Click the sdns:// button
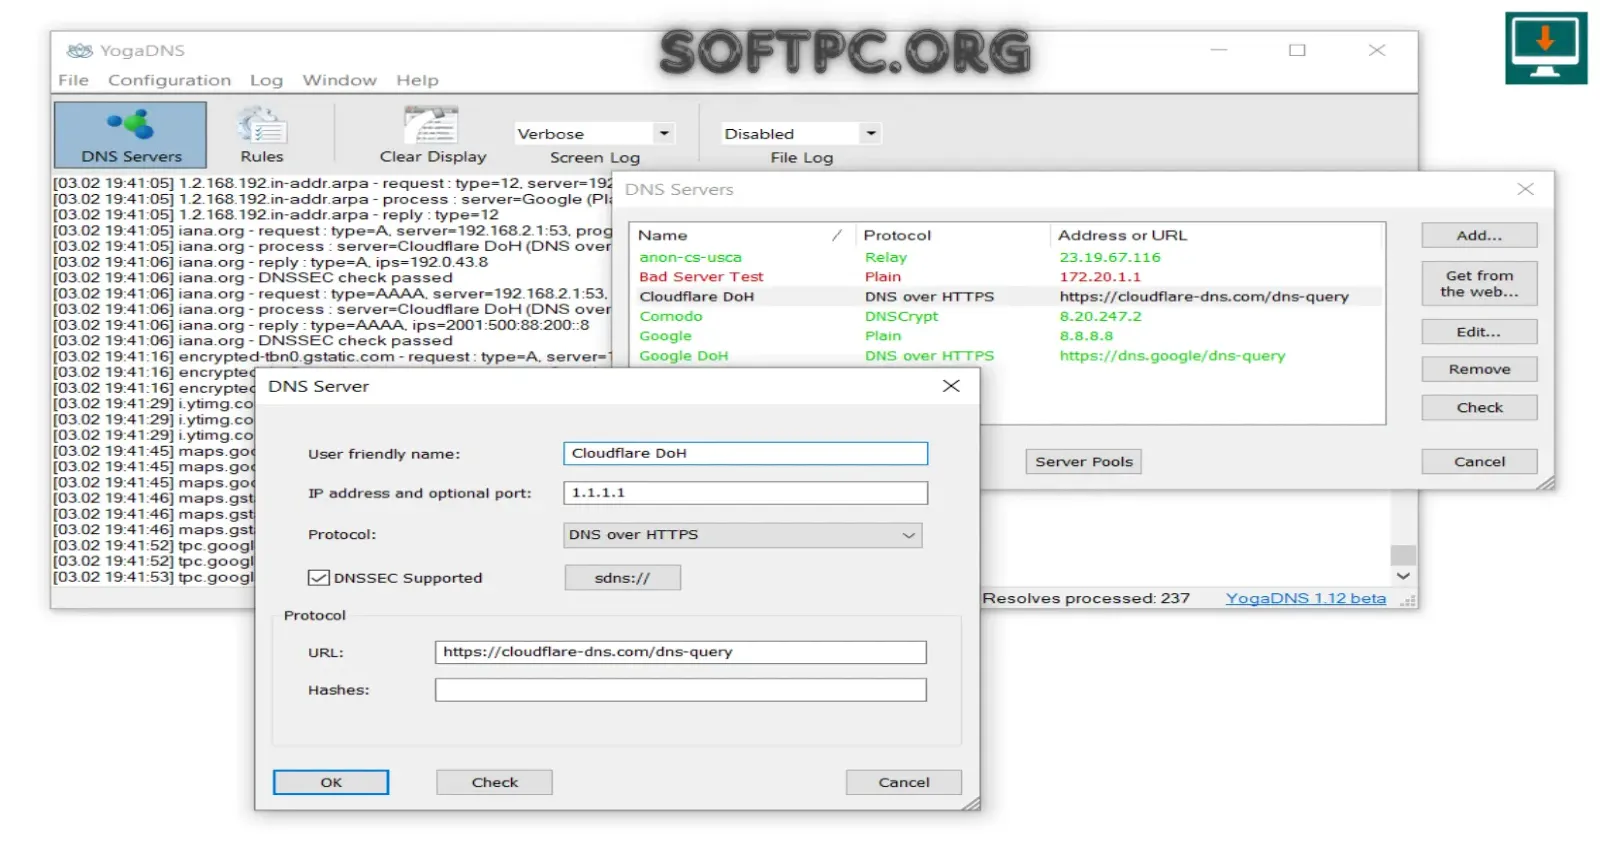The height and width of the screenshot is (858, 1600). tap(622, 578)
